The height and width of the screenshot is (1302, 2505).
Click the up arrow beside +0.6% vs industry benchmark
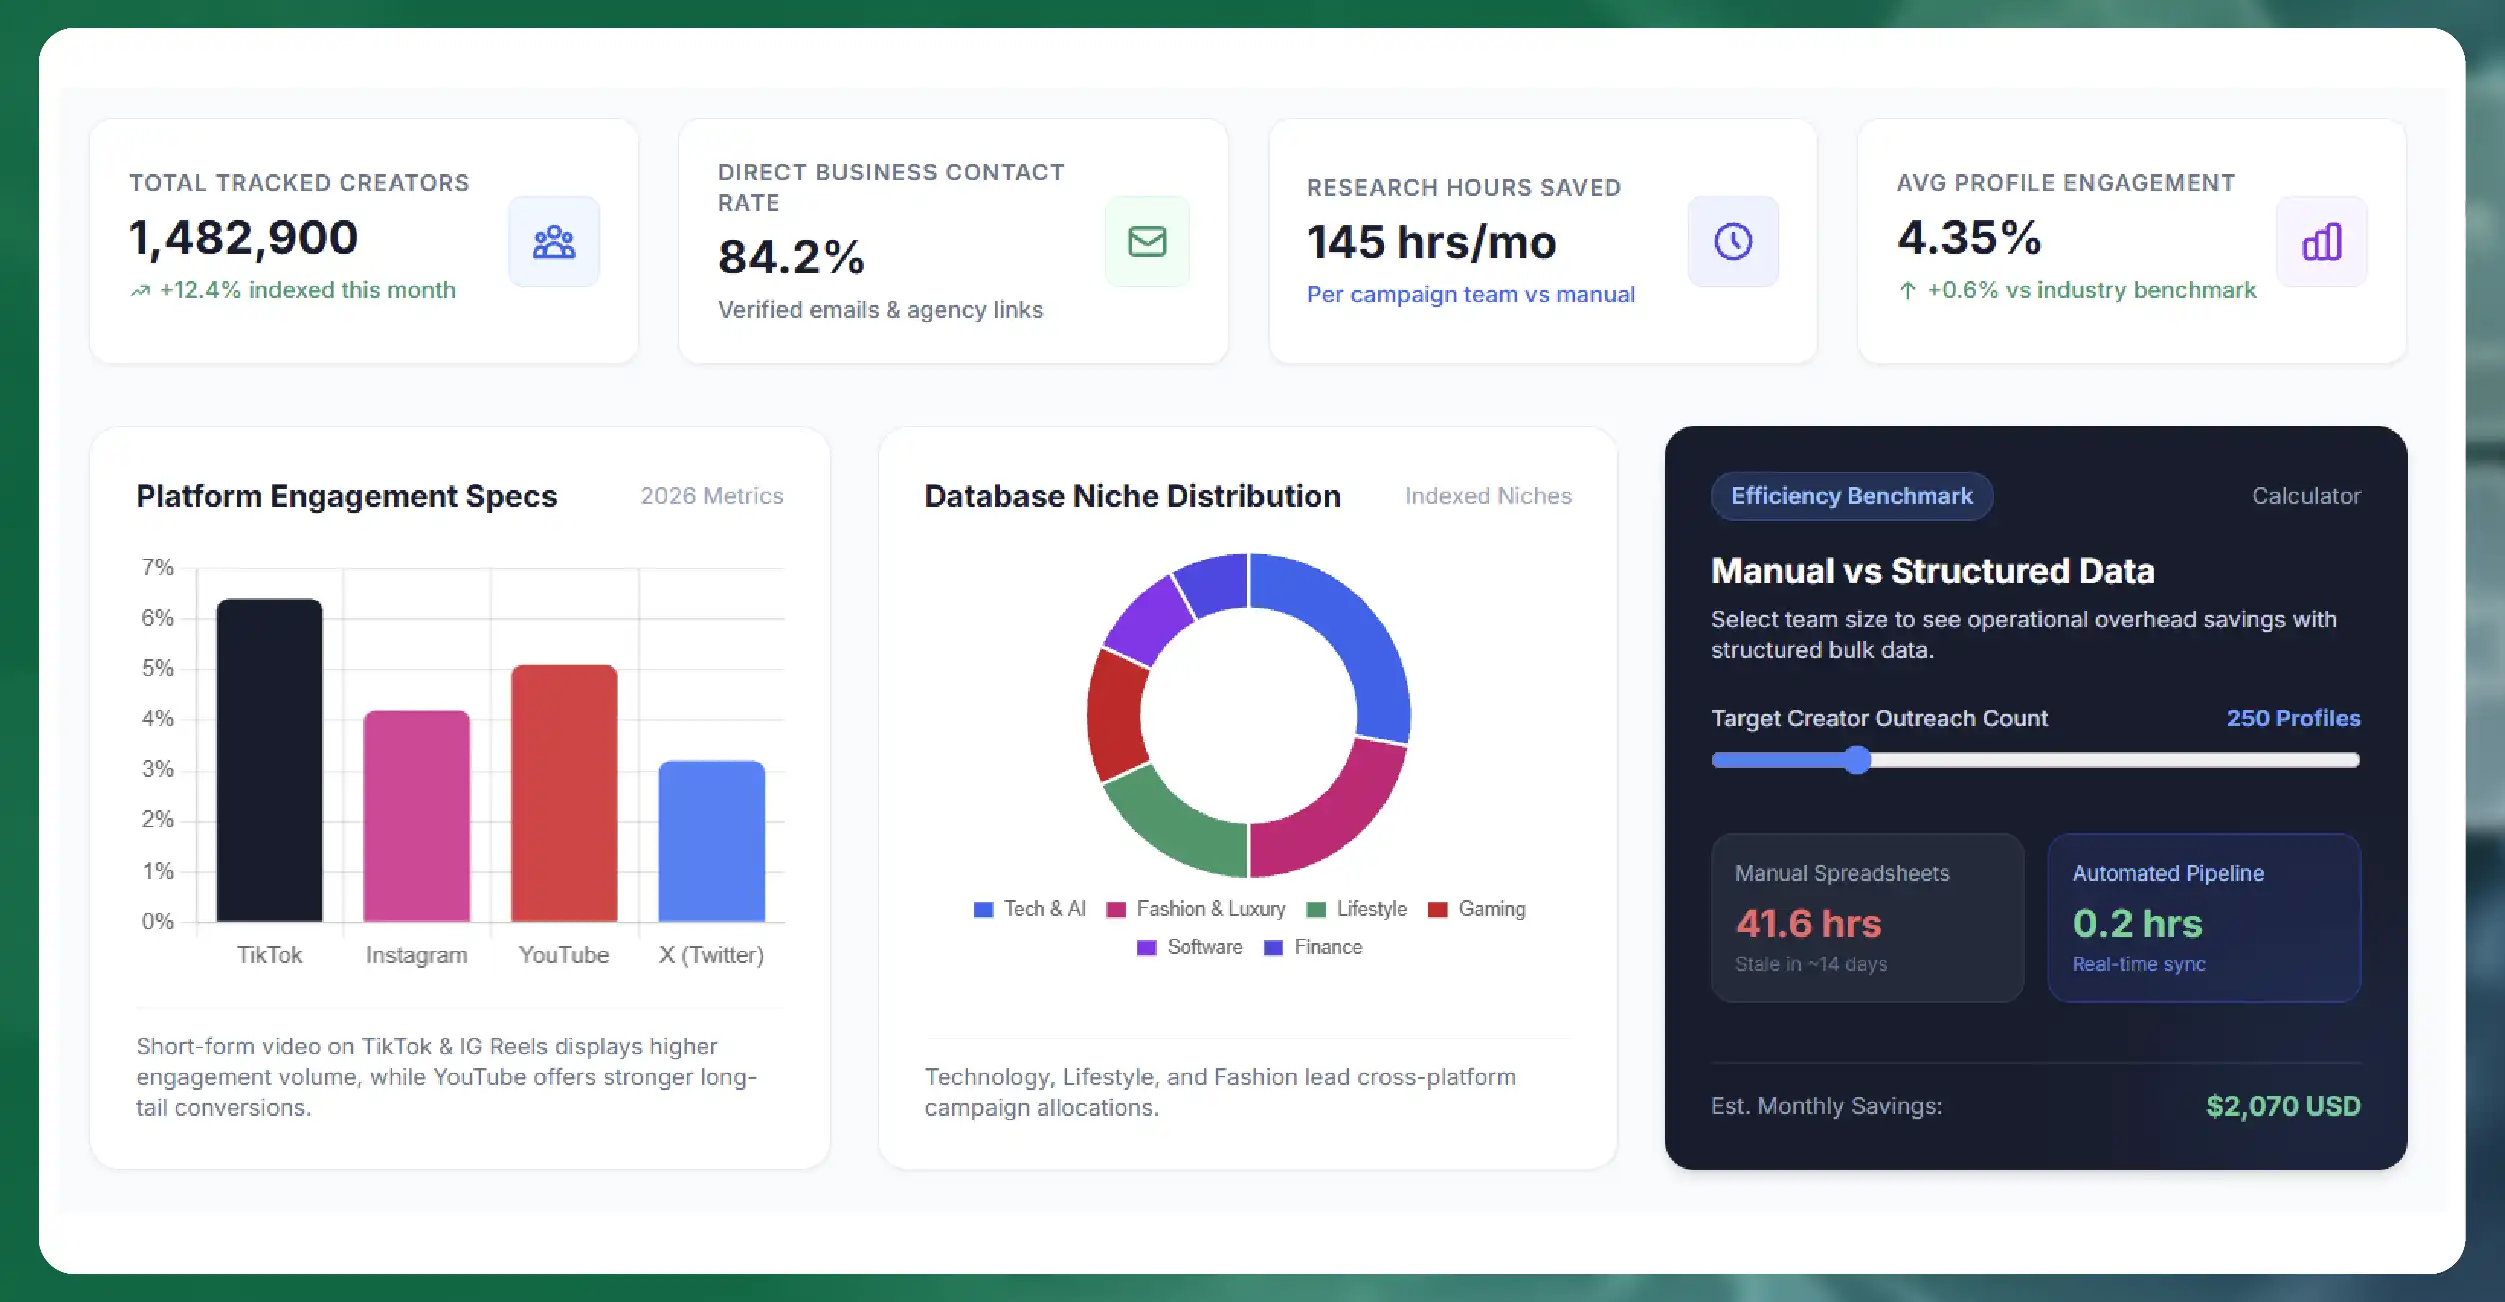coord(1907,291)
